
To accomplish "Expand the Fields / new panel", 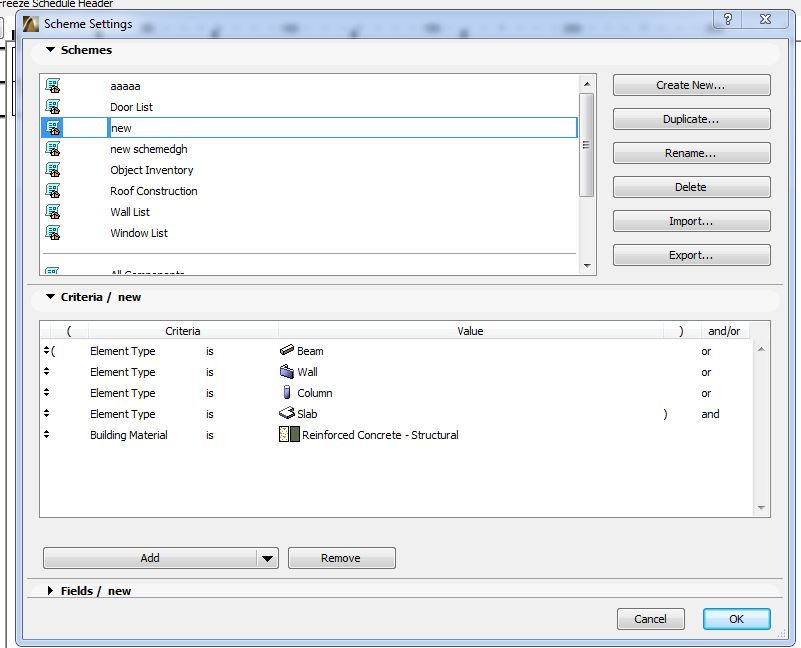I will click(50, 590).
